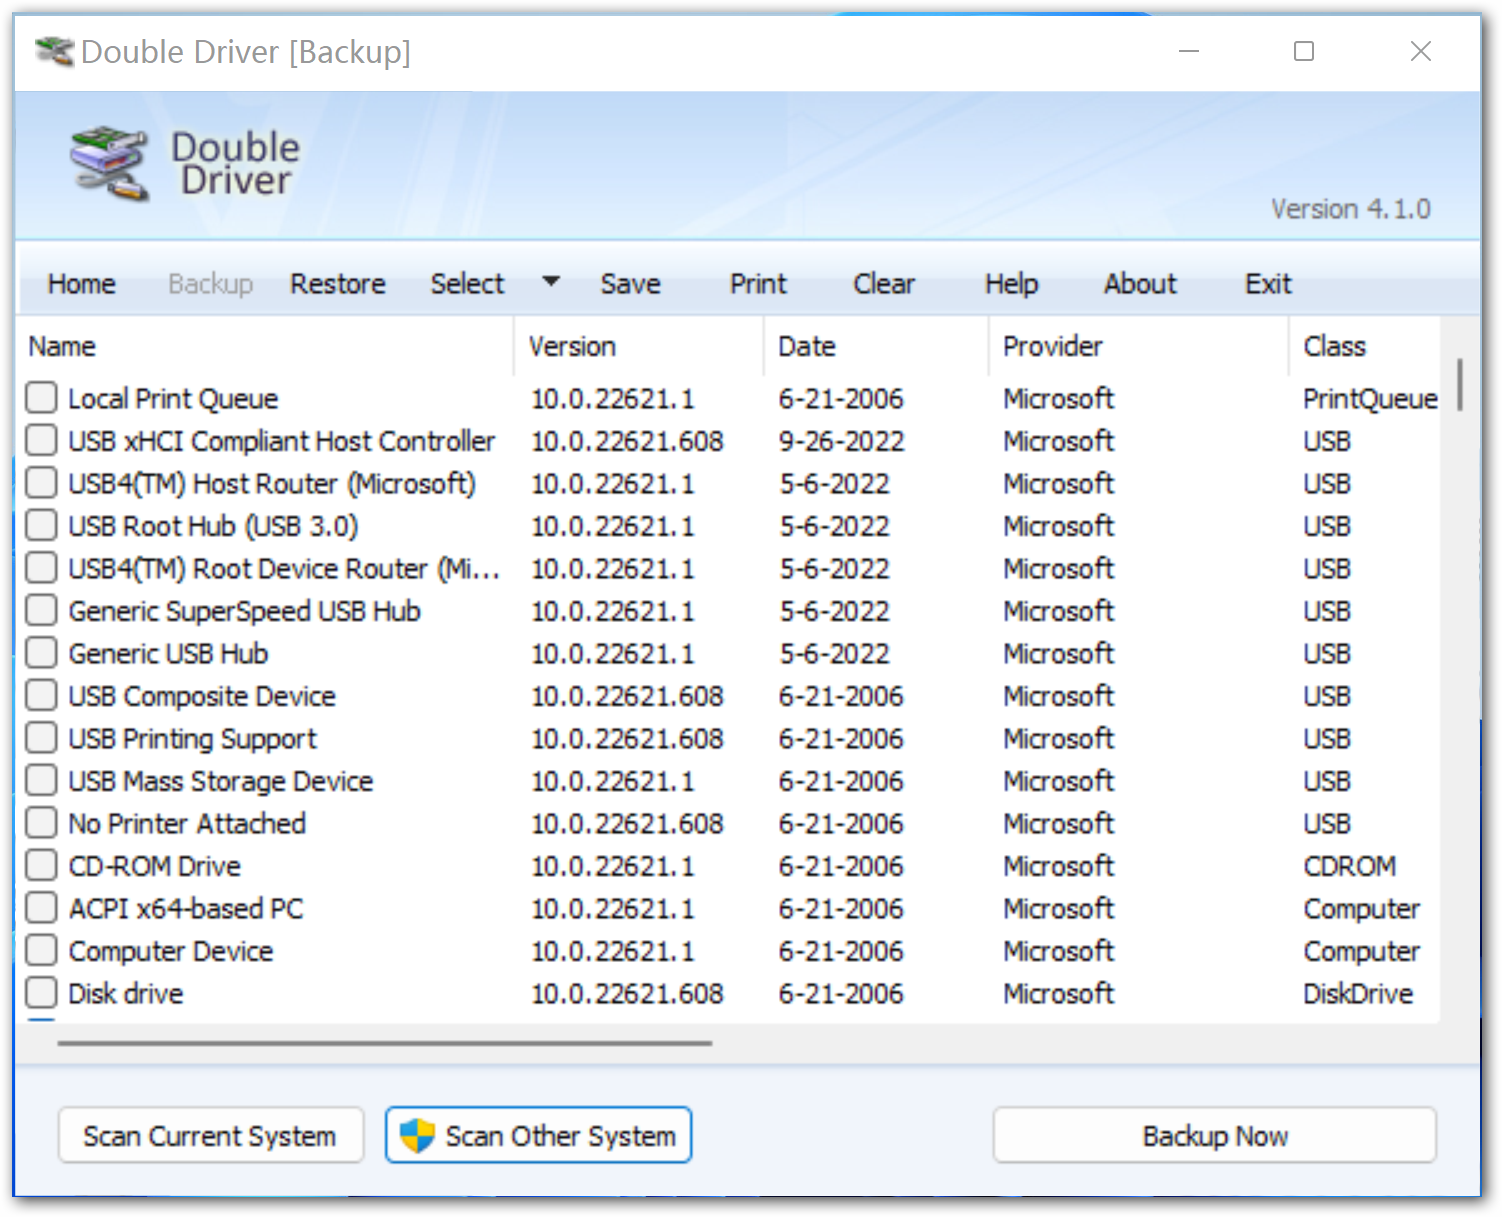Screen dimensions: 1502x1217
Task: Tick the Computer Device checkbox
Action: pyautogui.click(x=41, y=950)
